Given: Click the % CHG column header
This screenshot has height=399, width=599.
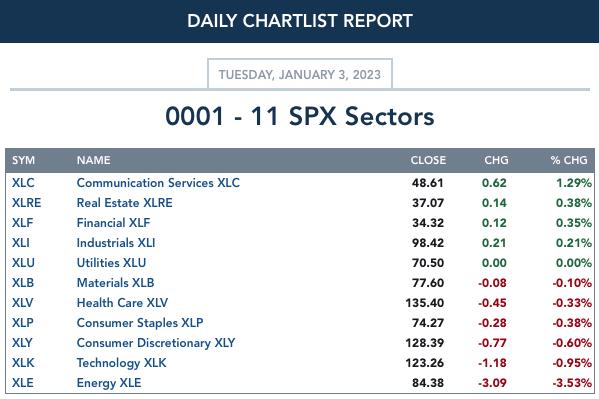Looking at the screenshot, I should click(x=569, y=160).
